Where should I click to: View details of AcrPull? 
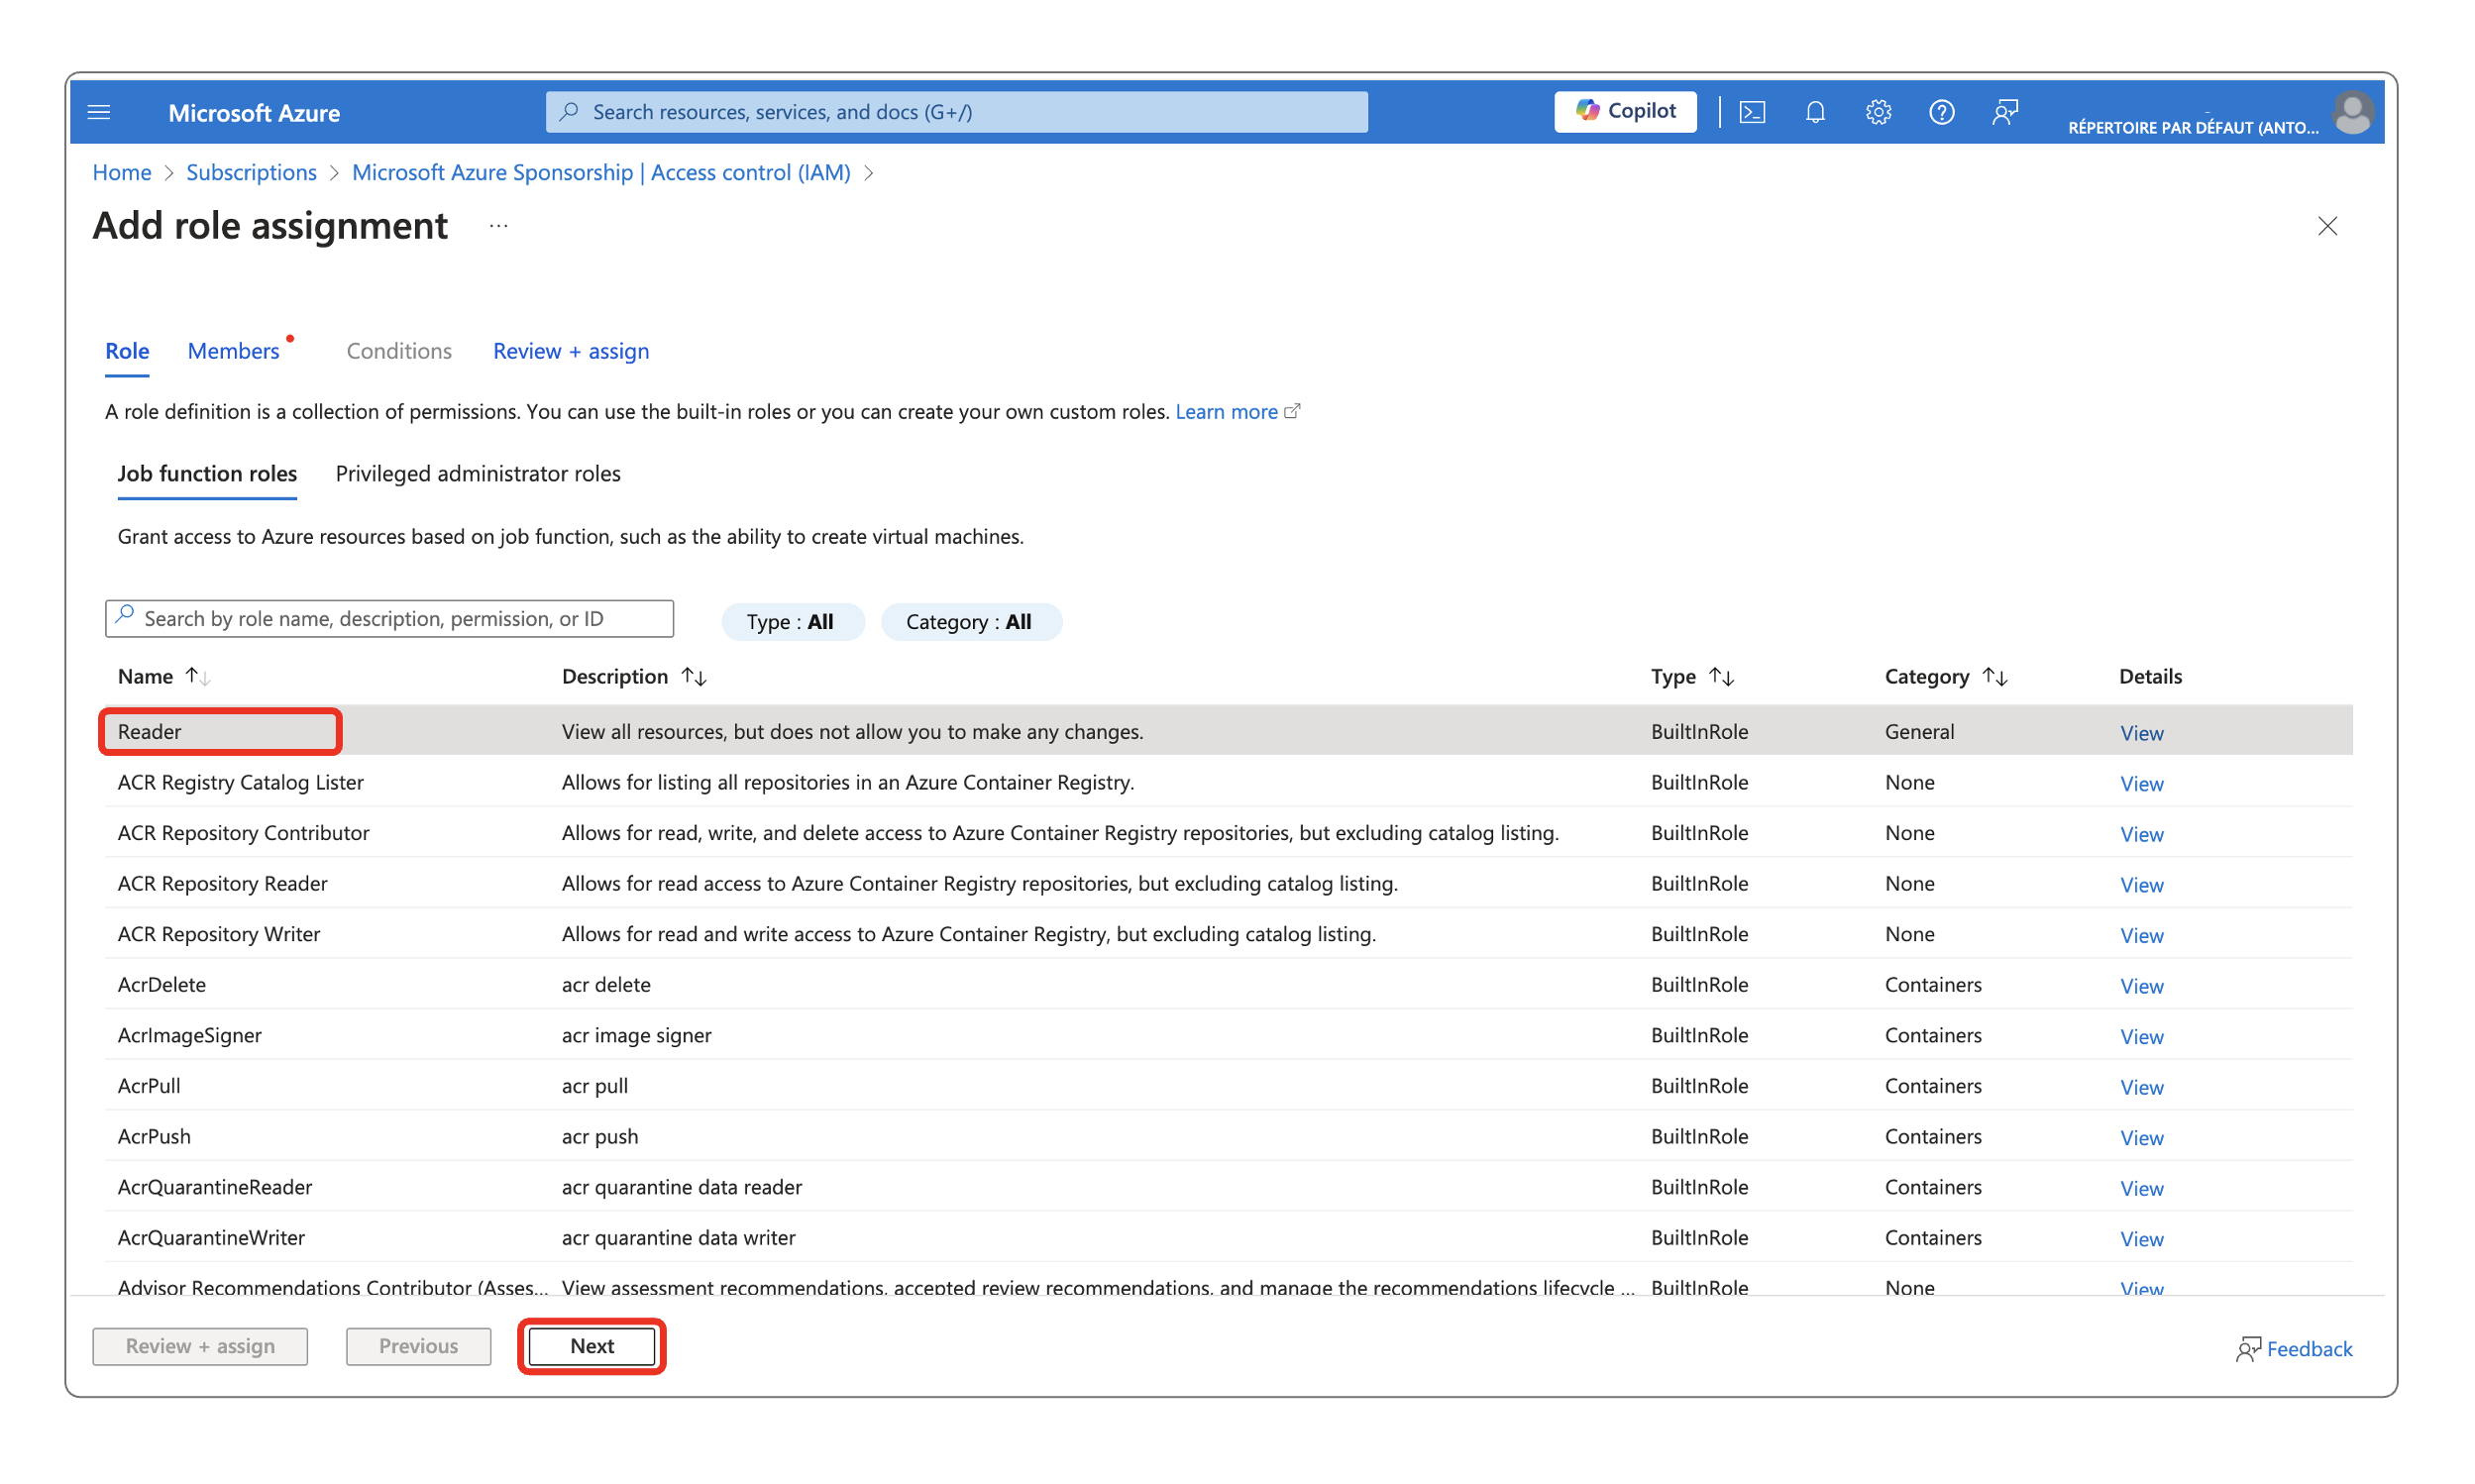tap(2140, 1086)
